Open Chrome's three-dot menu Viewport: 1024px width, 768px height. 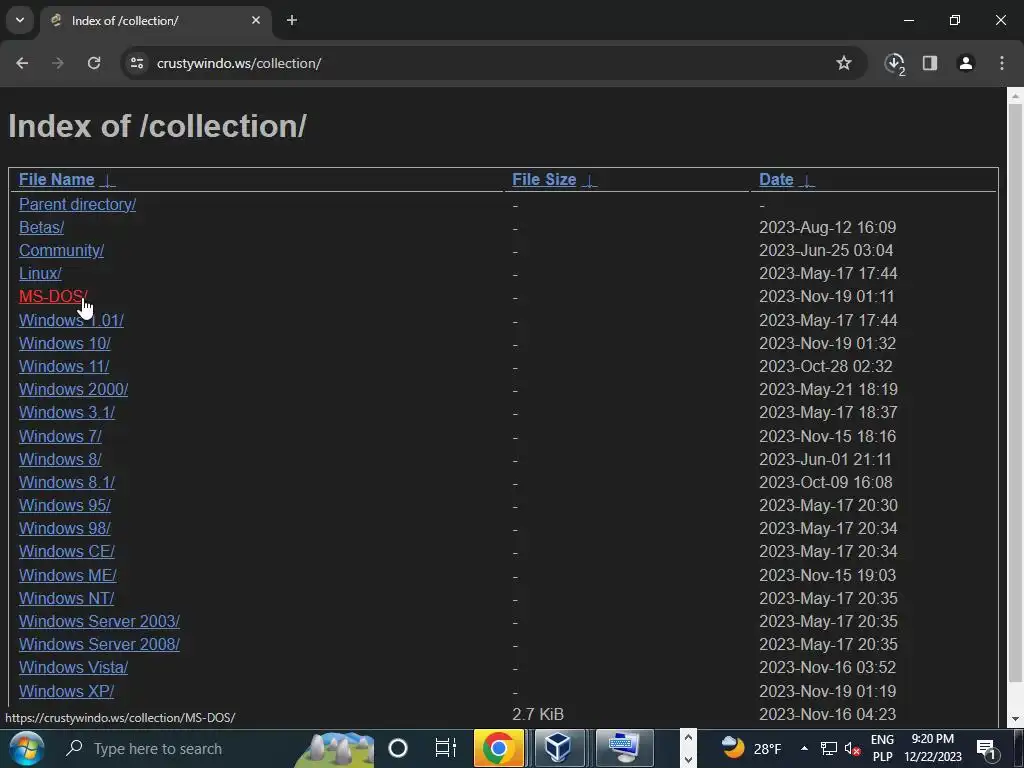point(1002,63)
